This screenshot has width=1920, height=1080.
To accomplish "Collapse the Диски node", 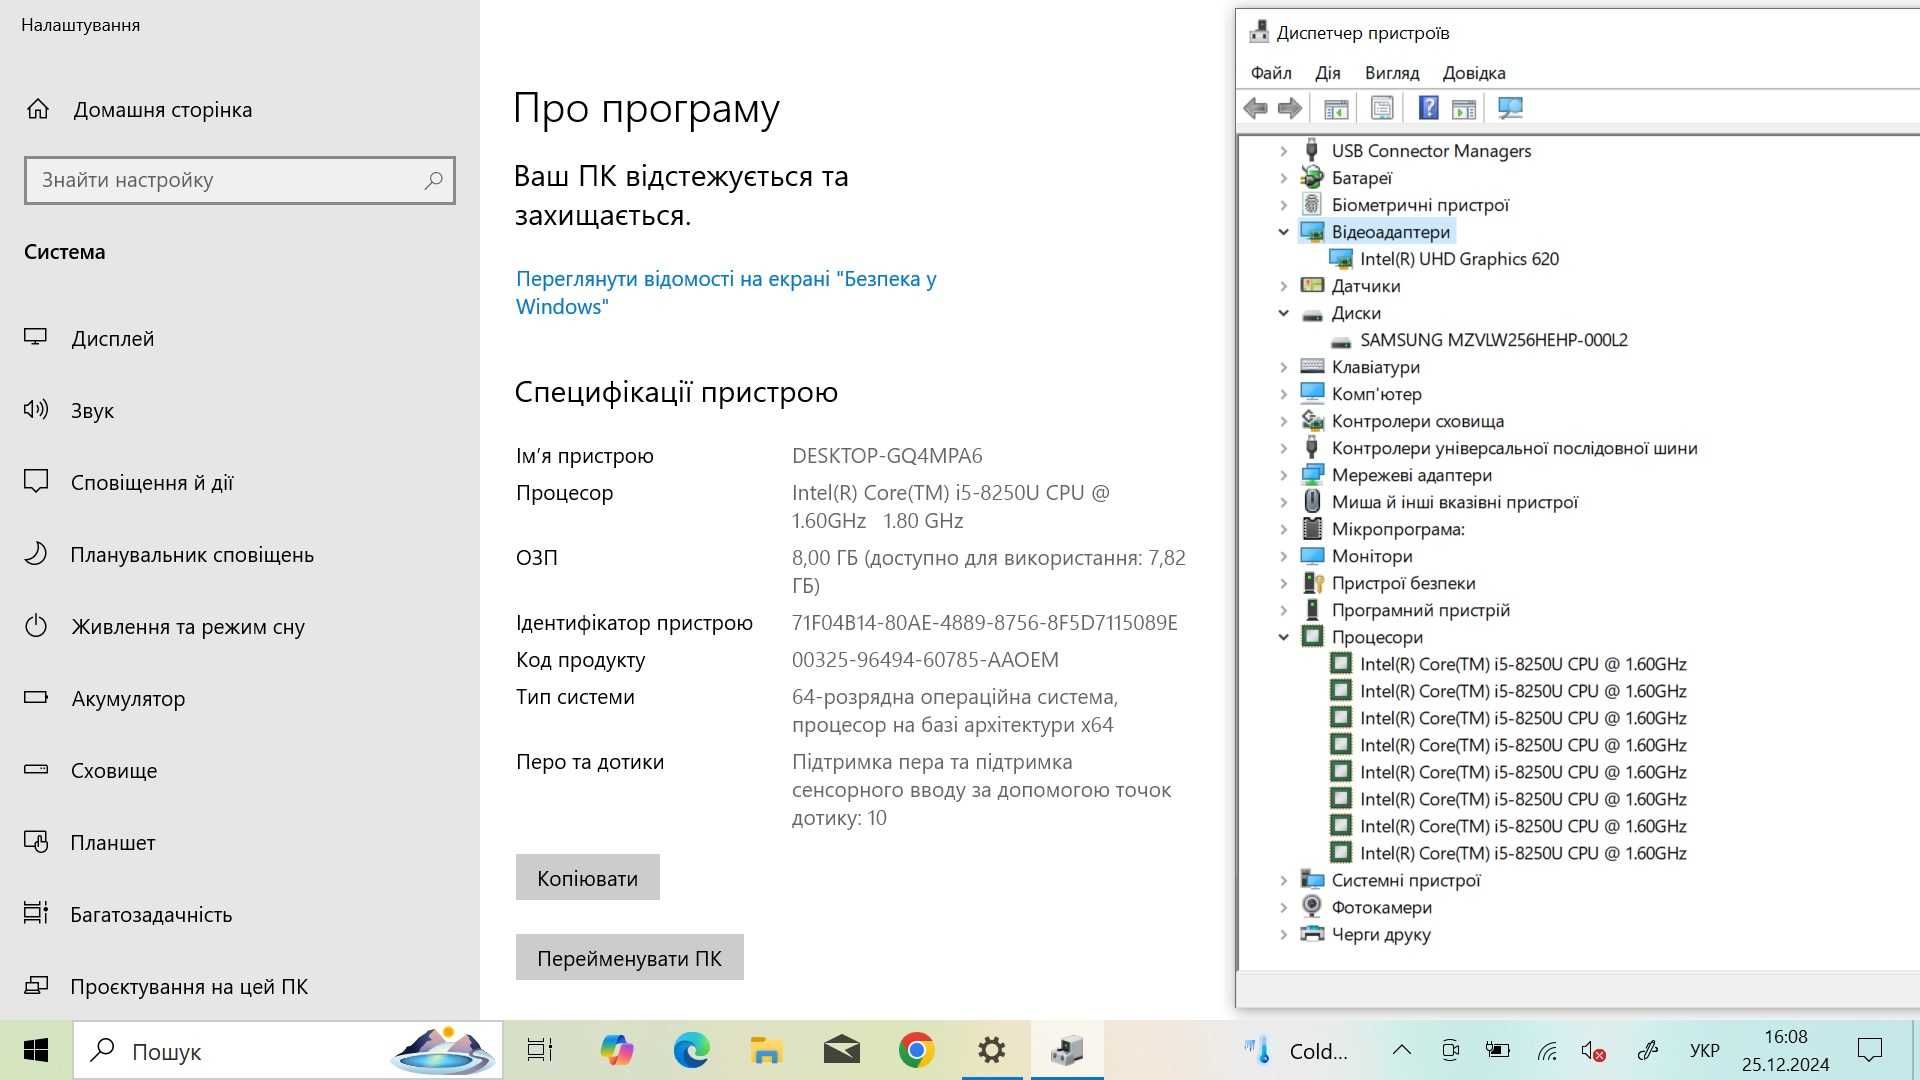I will click(x=1284, y=313).
